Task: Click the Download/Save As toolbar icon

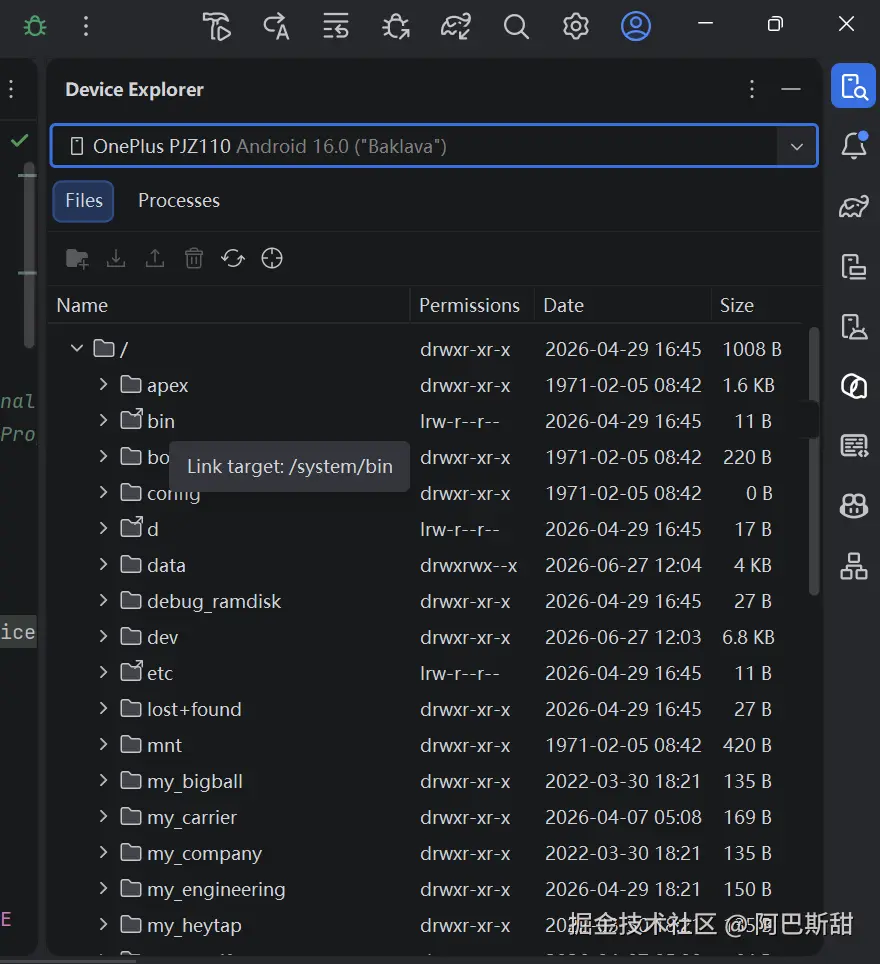Action: pos(116,258)
